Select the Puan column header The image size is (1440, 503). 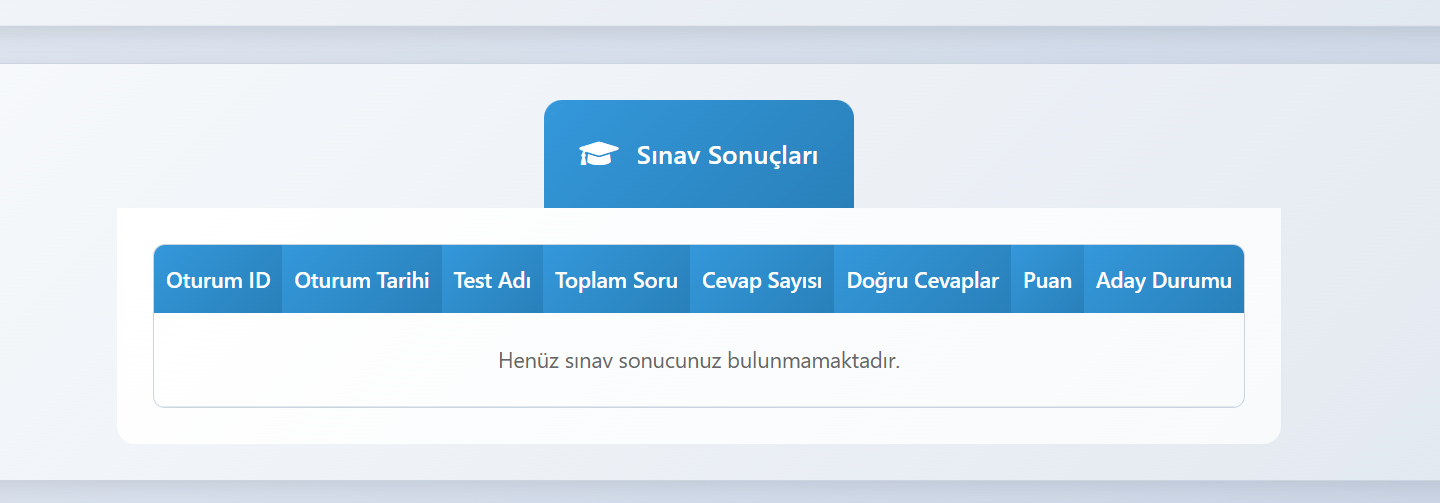tap(1047, 280)
